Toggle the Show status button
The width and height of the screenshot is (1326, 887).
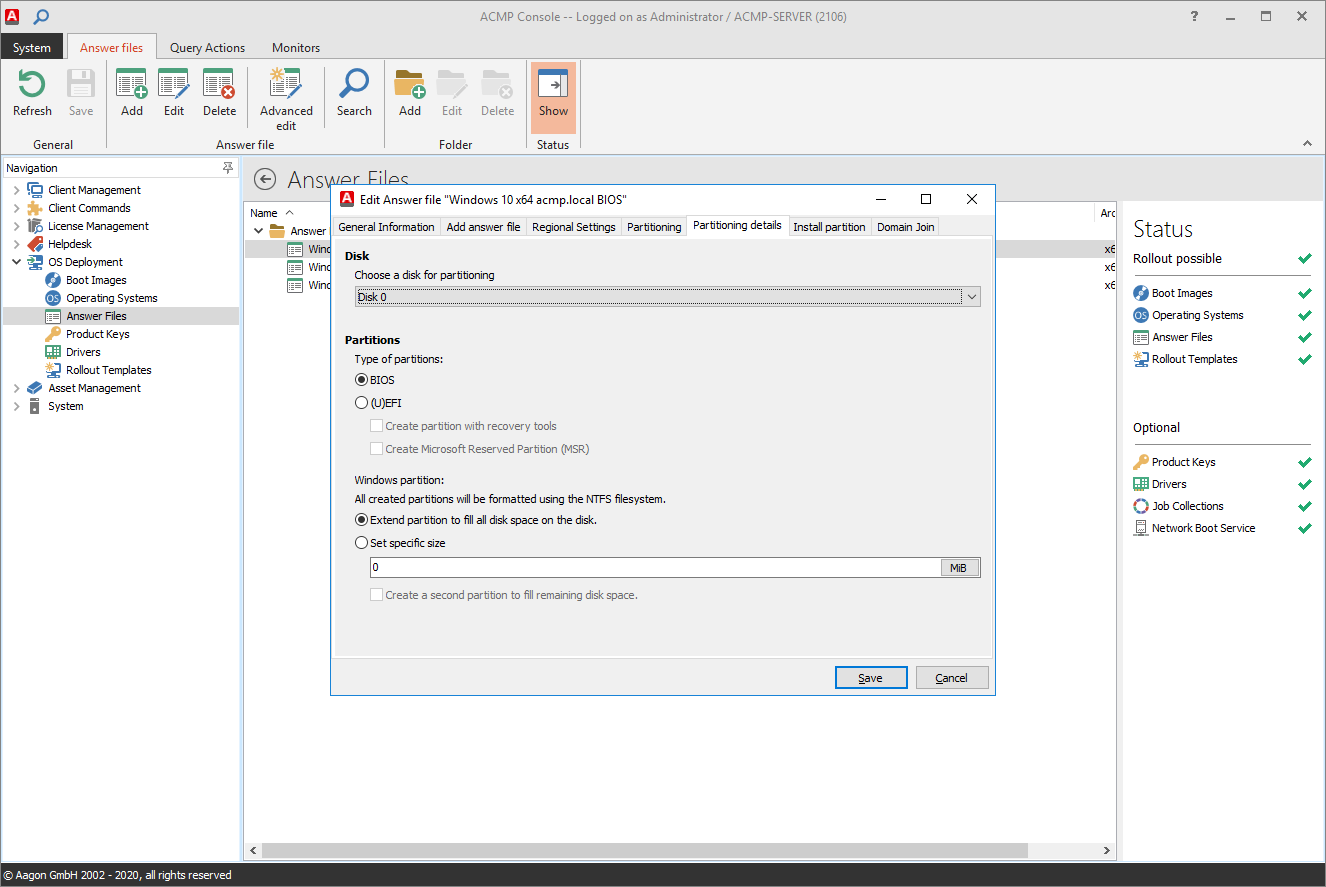point(553,97)
